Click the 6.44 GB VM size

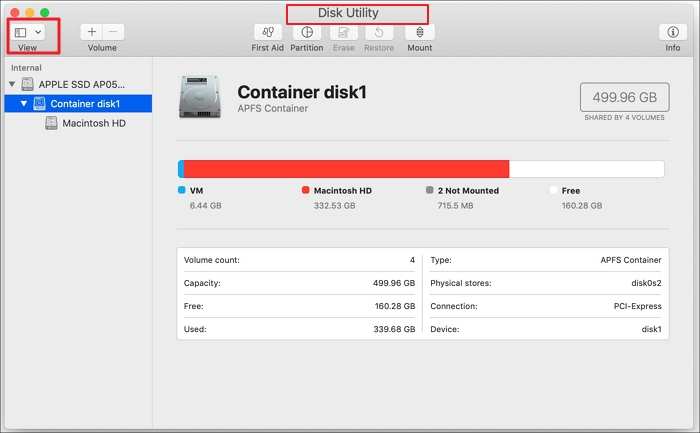(x=205, y=206)
